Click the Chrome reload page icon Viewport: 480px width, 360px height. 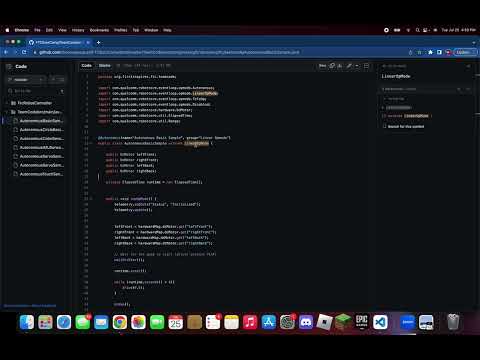[24, 52]
